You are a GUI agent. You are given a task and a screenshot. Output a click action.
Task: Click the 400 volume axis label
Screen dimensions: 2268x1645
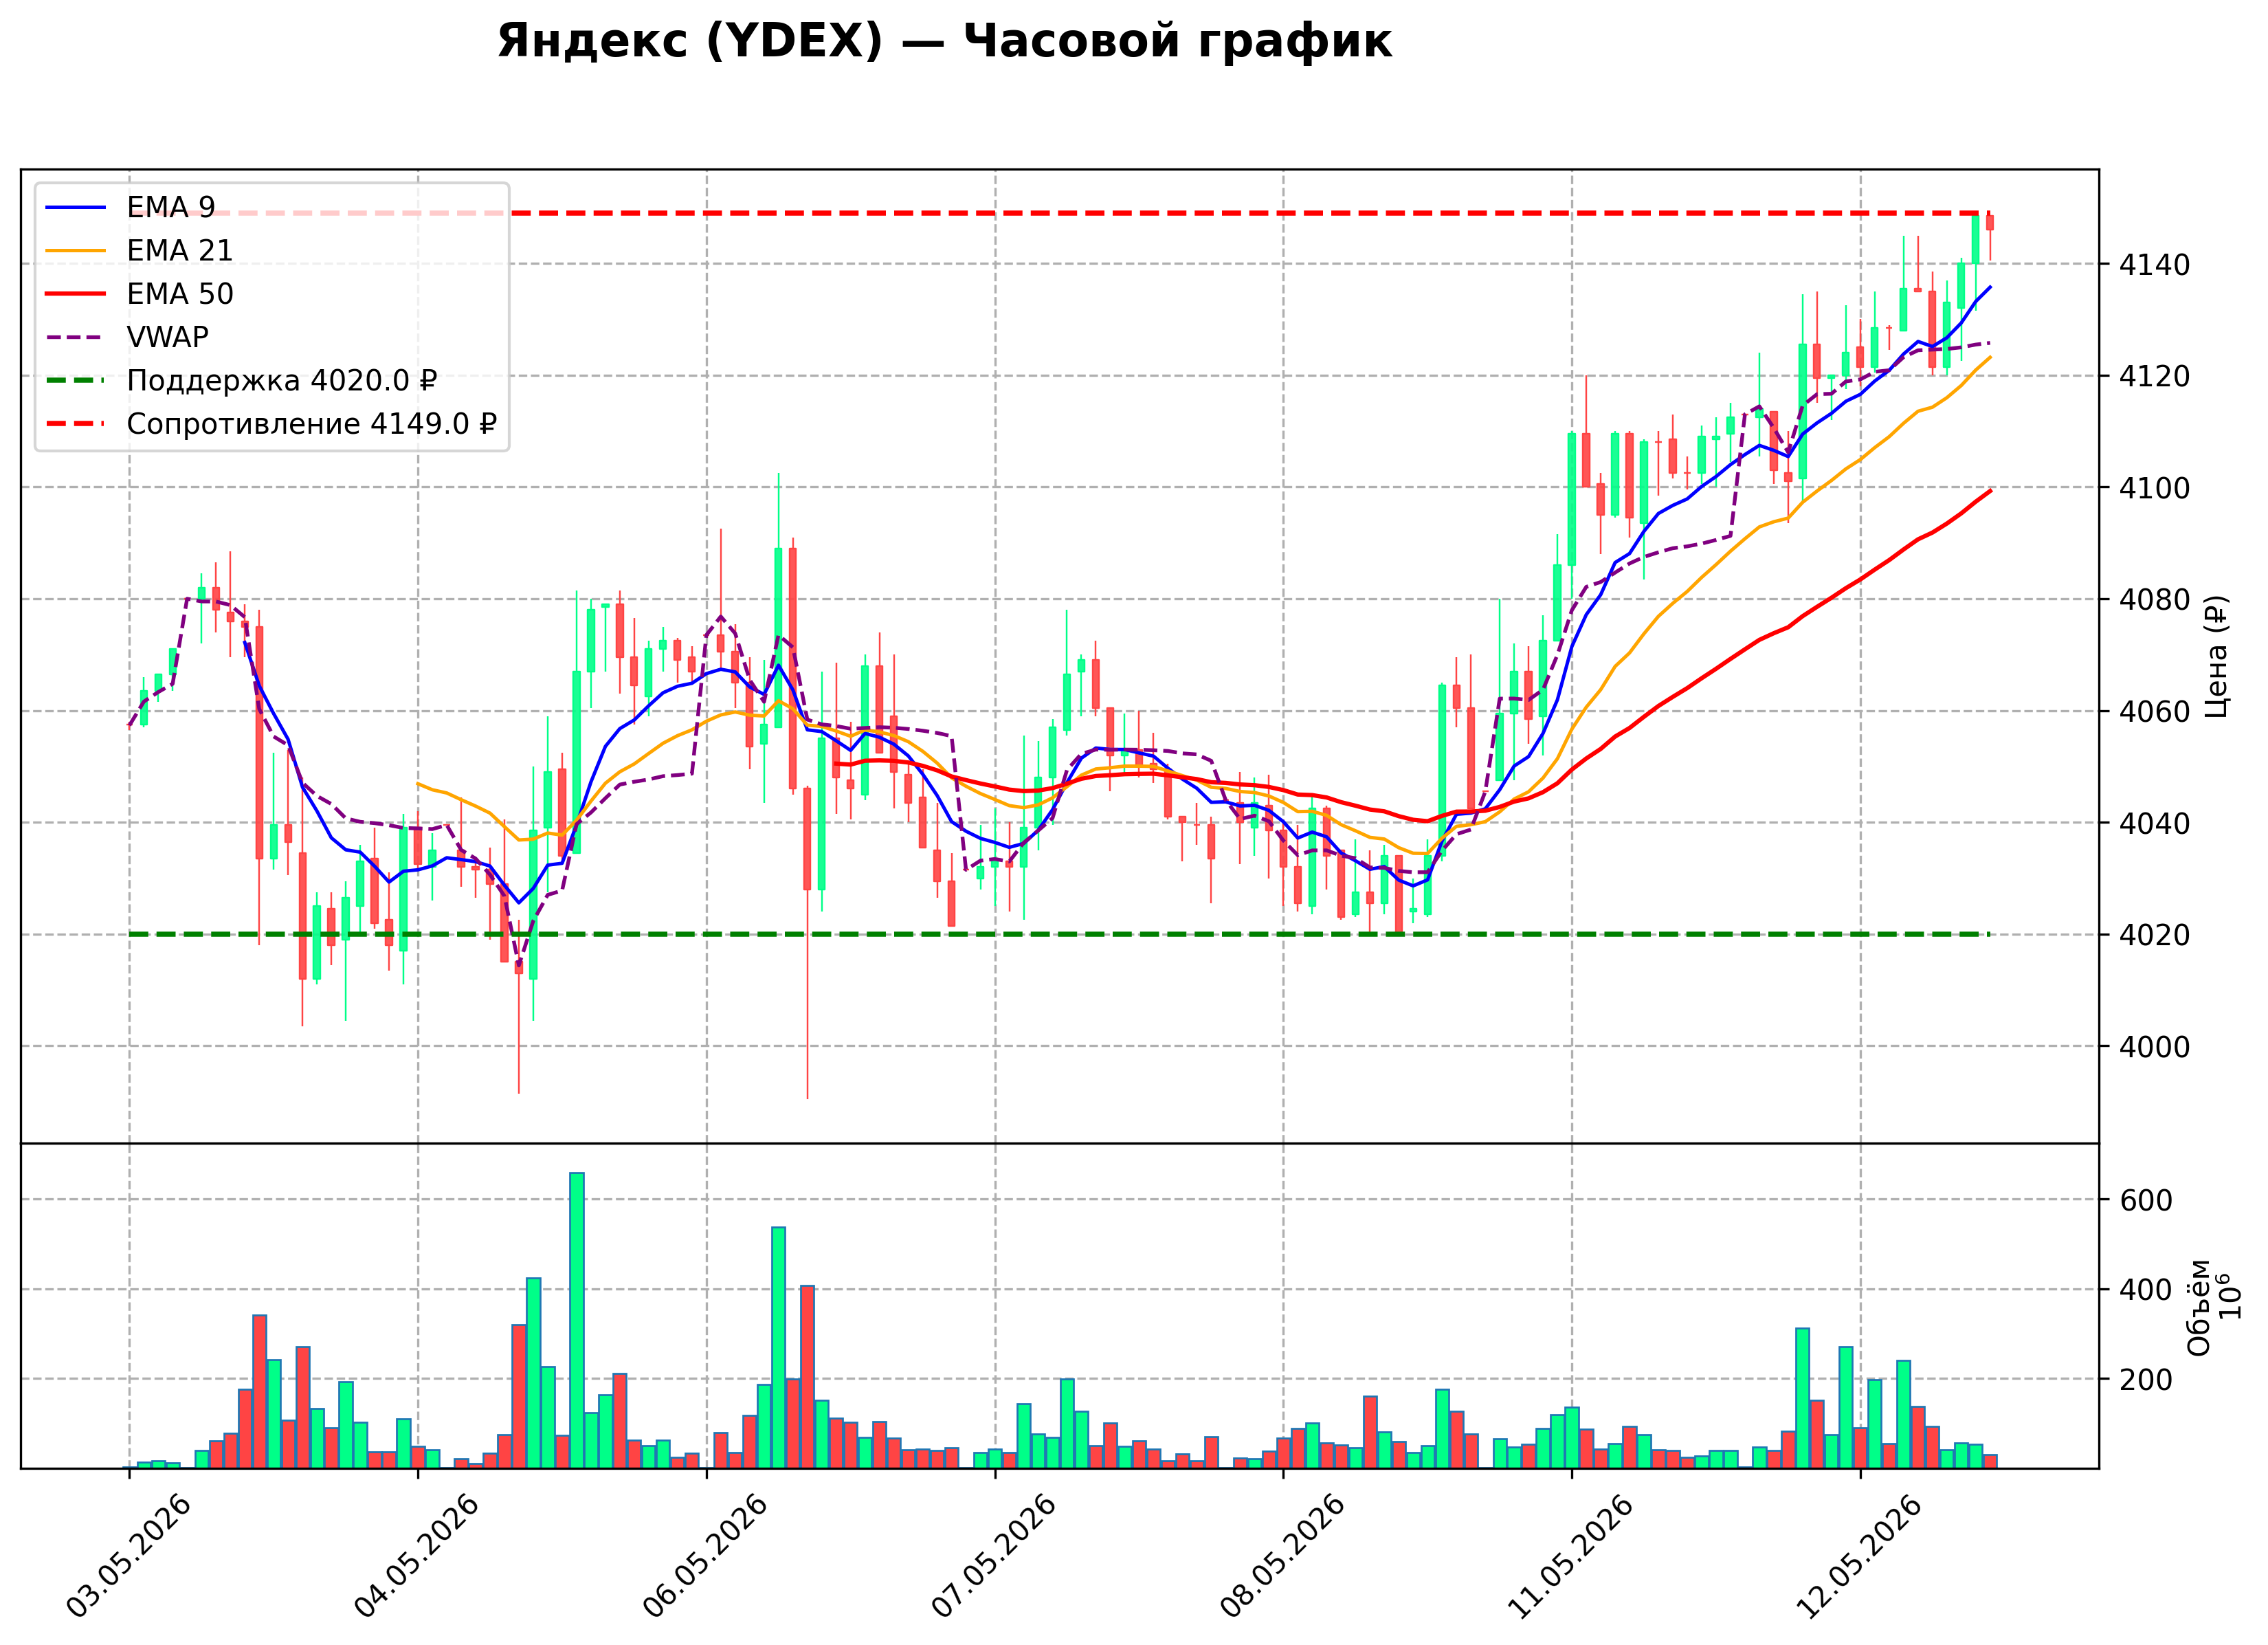click(2146, 1291)
